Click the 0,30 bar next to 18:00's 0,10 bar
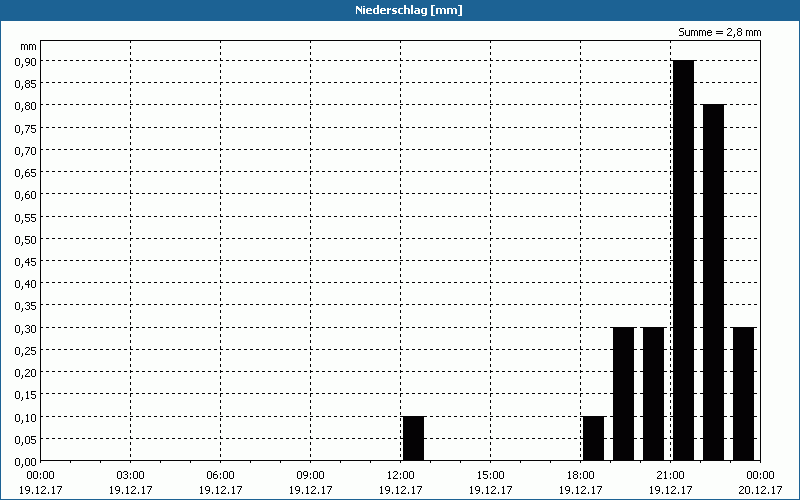Screen dimensions: 800x500 pos(623,394)
